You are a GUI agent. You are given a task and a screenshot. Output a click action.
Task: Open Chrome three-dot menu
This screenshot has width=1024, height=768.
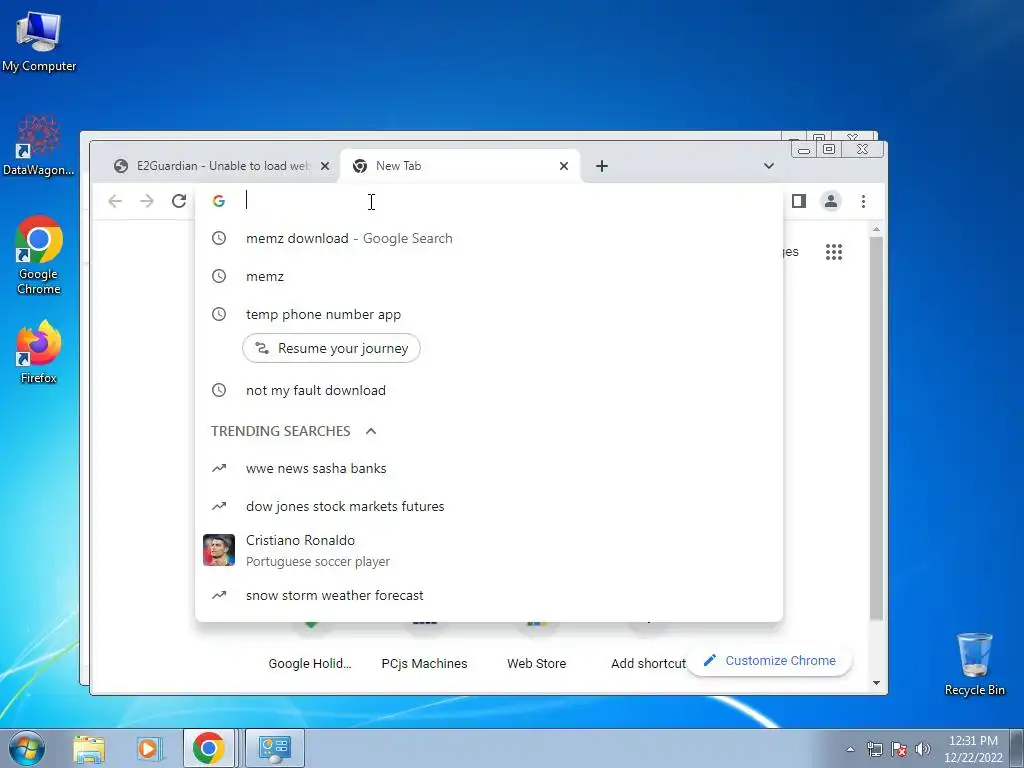tap(863, 201)
